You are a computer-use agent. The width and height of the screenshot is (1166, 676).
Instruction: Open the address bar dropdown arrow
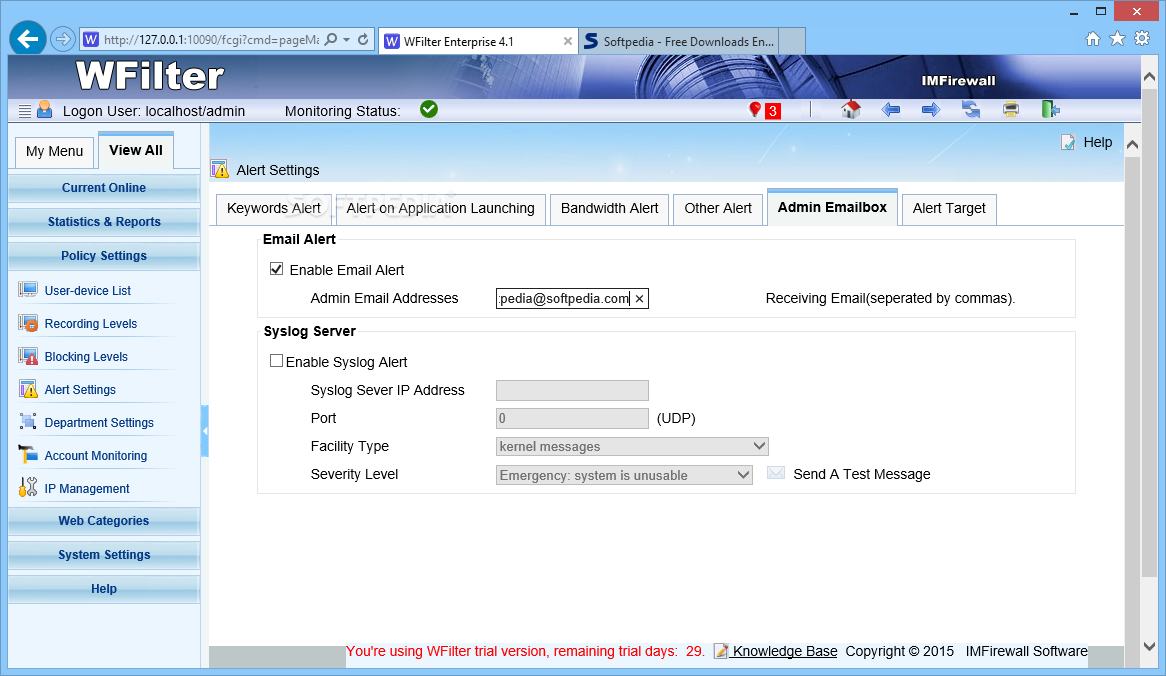[347, 39]
